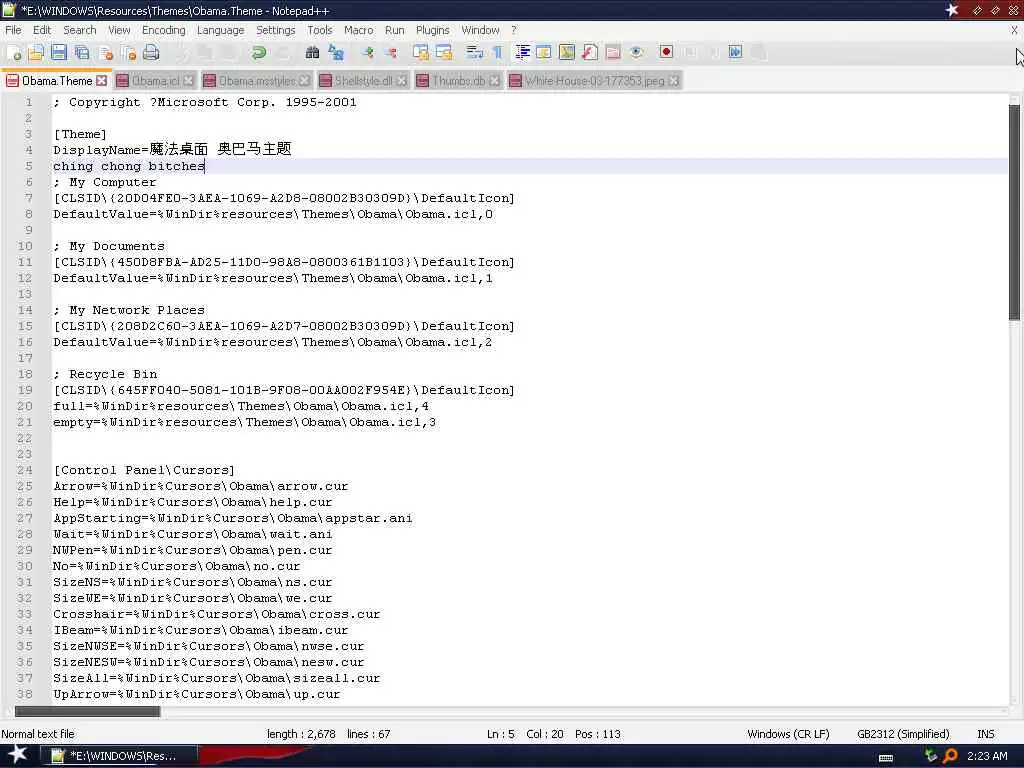Open the Language menu
1024x768 pixels.
coord(220,30)
